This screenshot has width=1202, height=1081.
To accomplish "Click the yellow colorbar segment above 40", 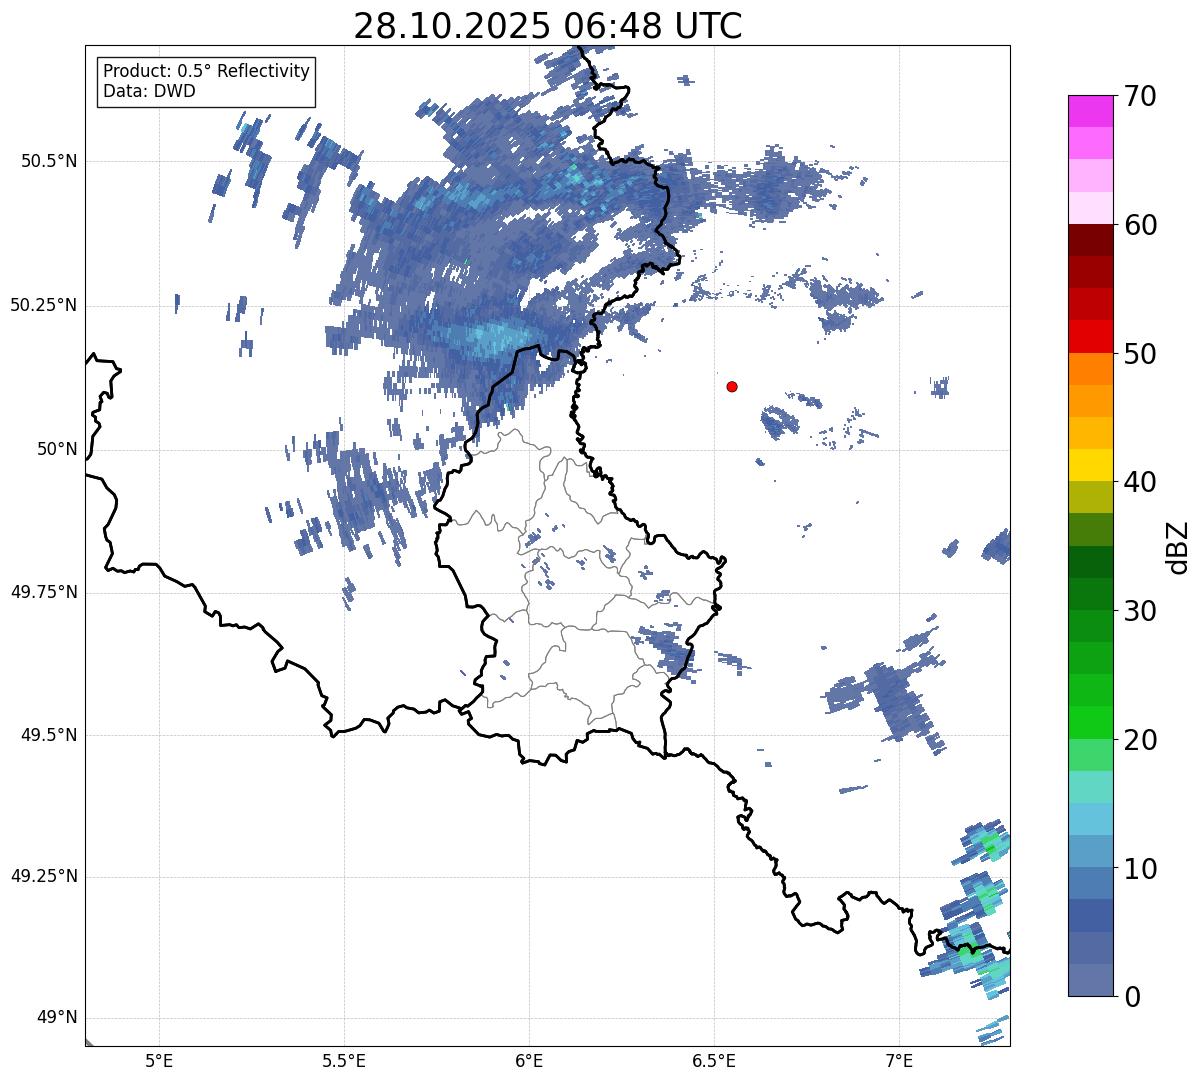I will 1091,465.
